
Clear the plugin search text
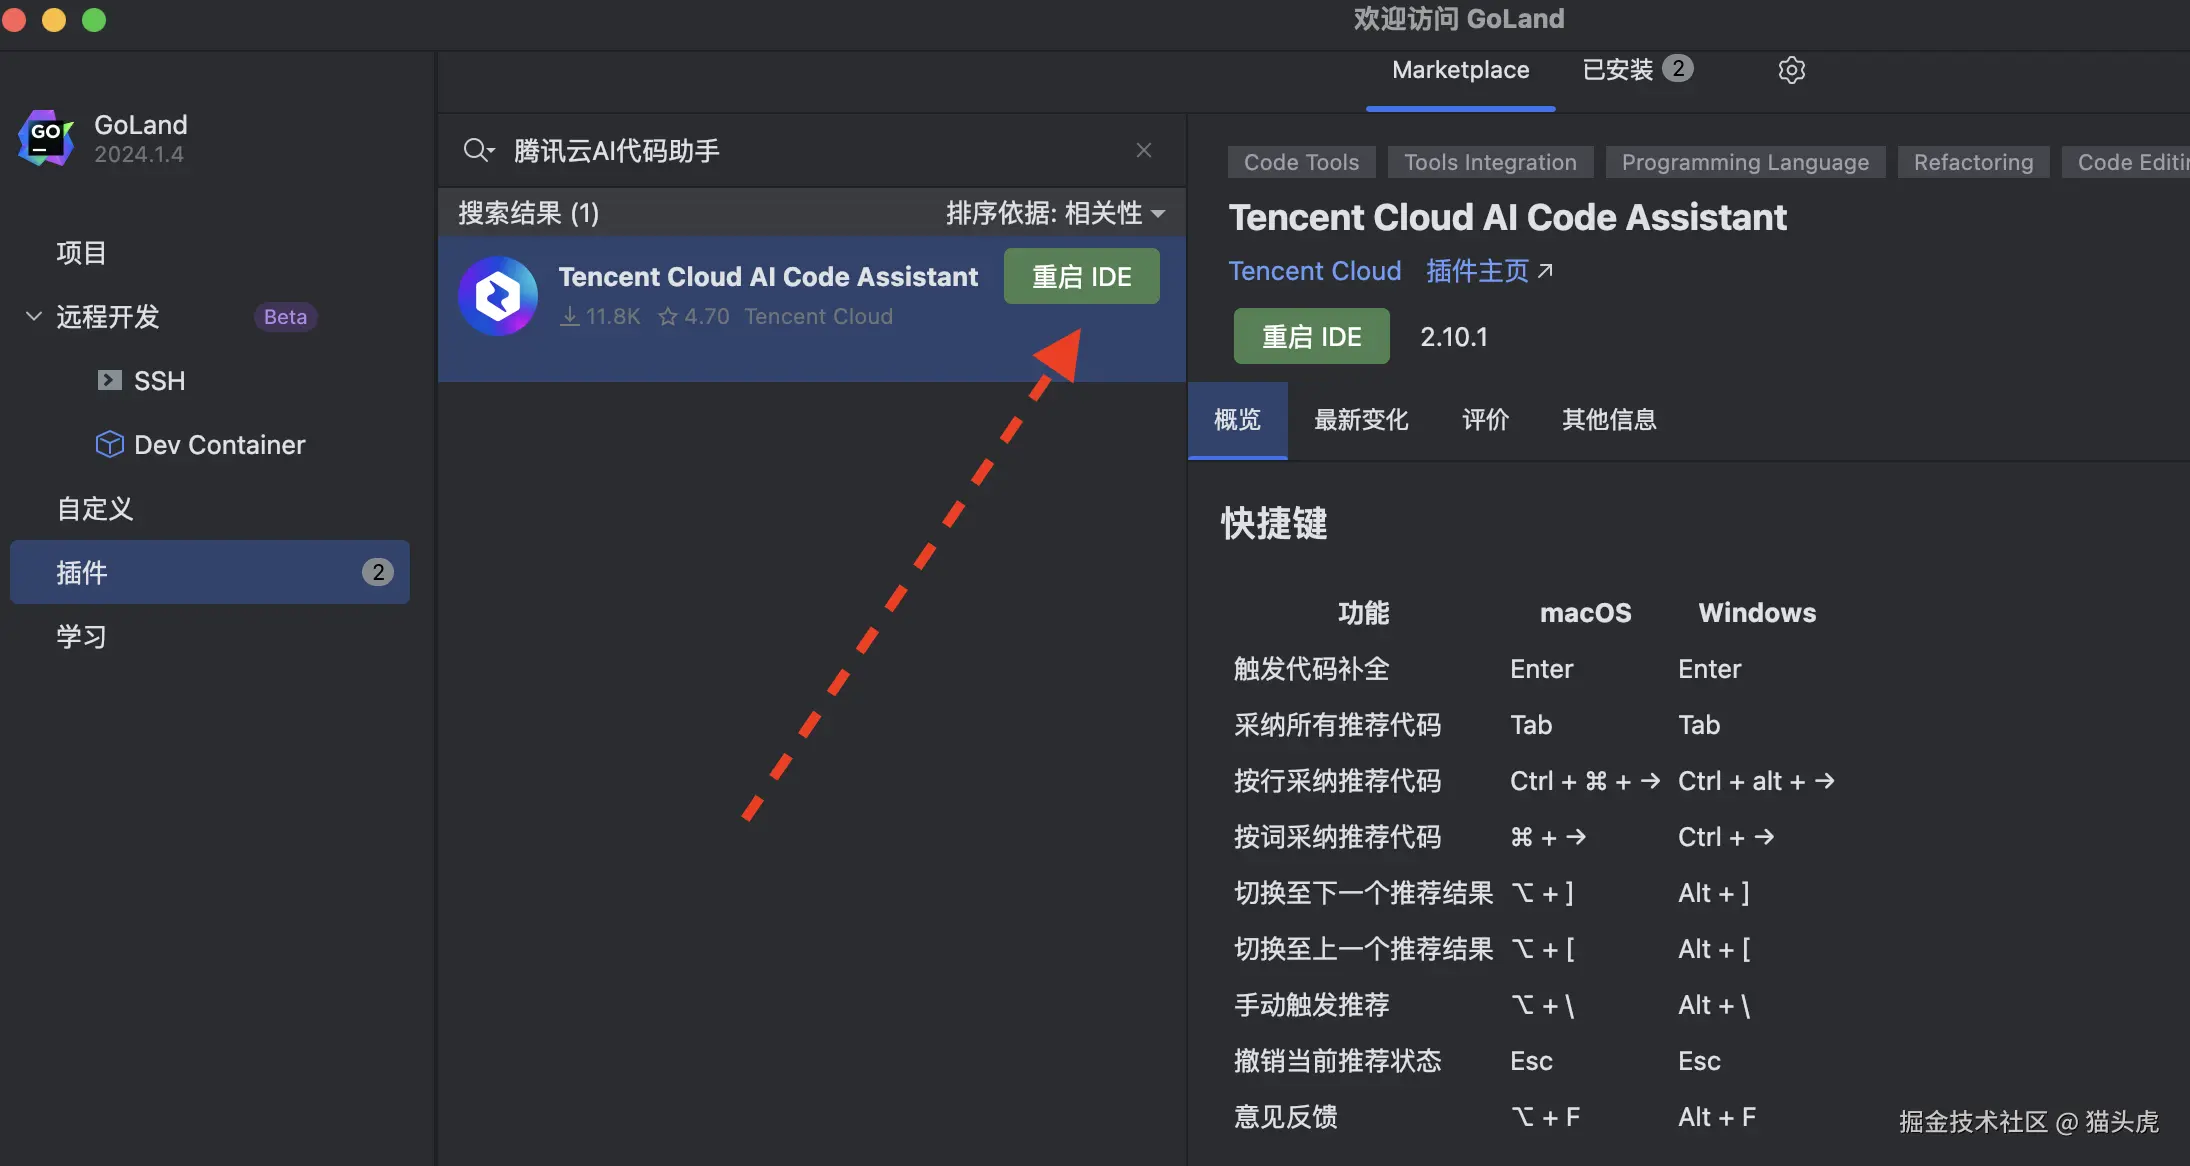coord(1144,150)
